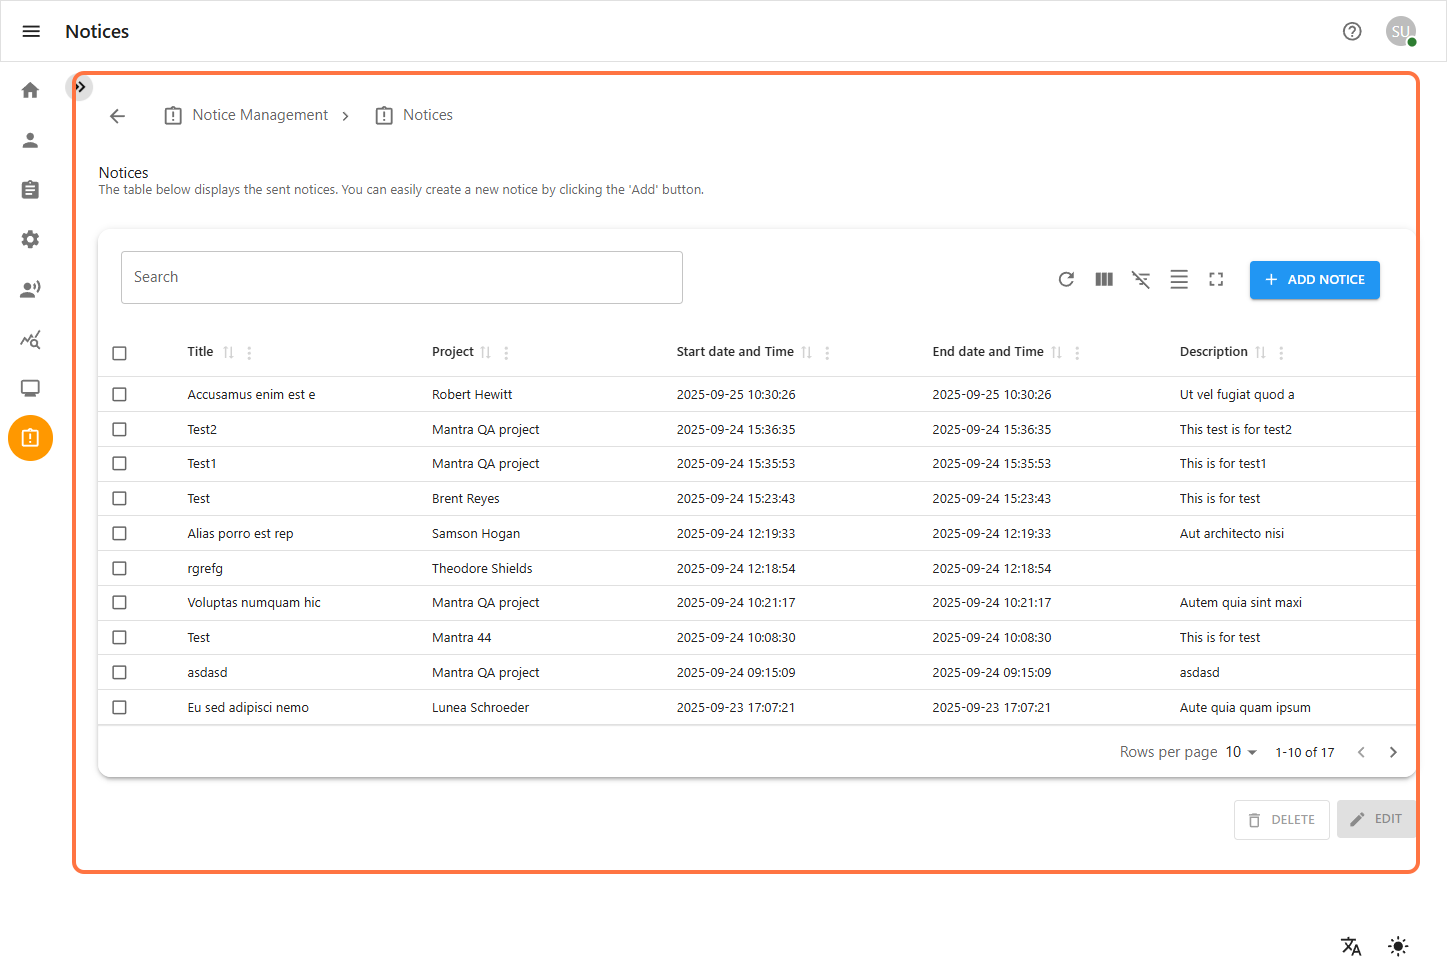This screenshot has width=1447, height=970.
Task: Remove all table filters
Action: (x=1141, y=279)
